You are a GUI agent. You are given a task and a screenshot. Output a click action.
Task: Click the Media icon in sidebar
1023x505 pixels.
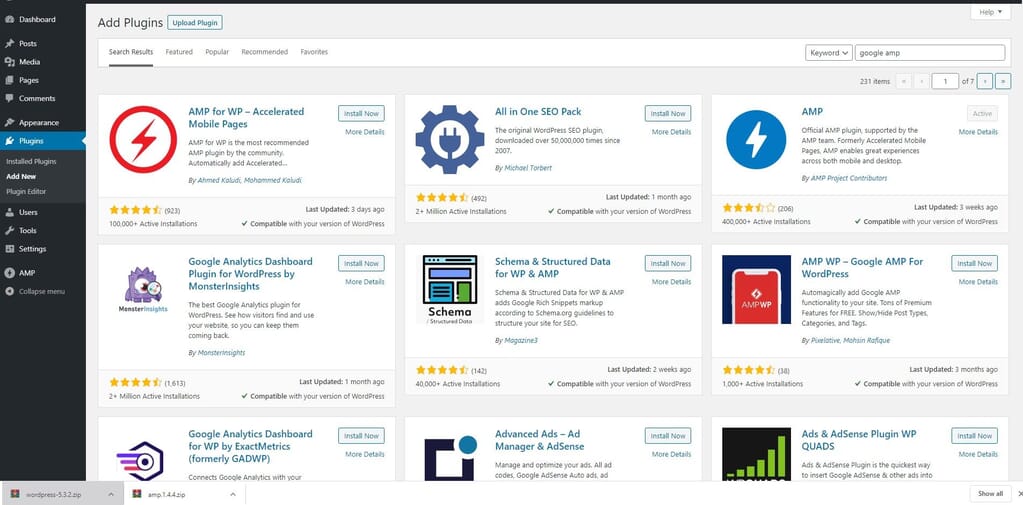click(x=9, y=62)
